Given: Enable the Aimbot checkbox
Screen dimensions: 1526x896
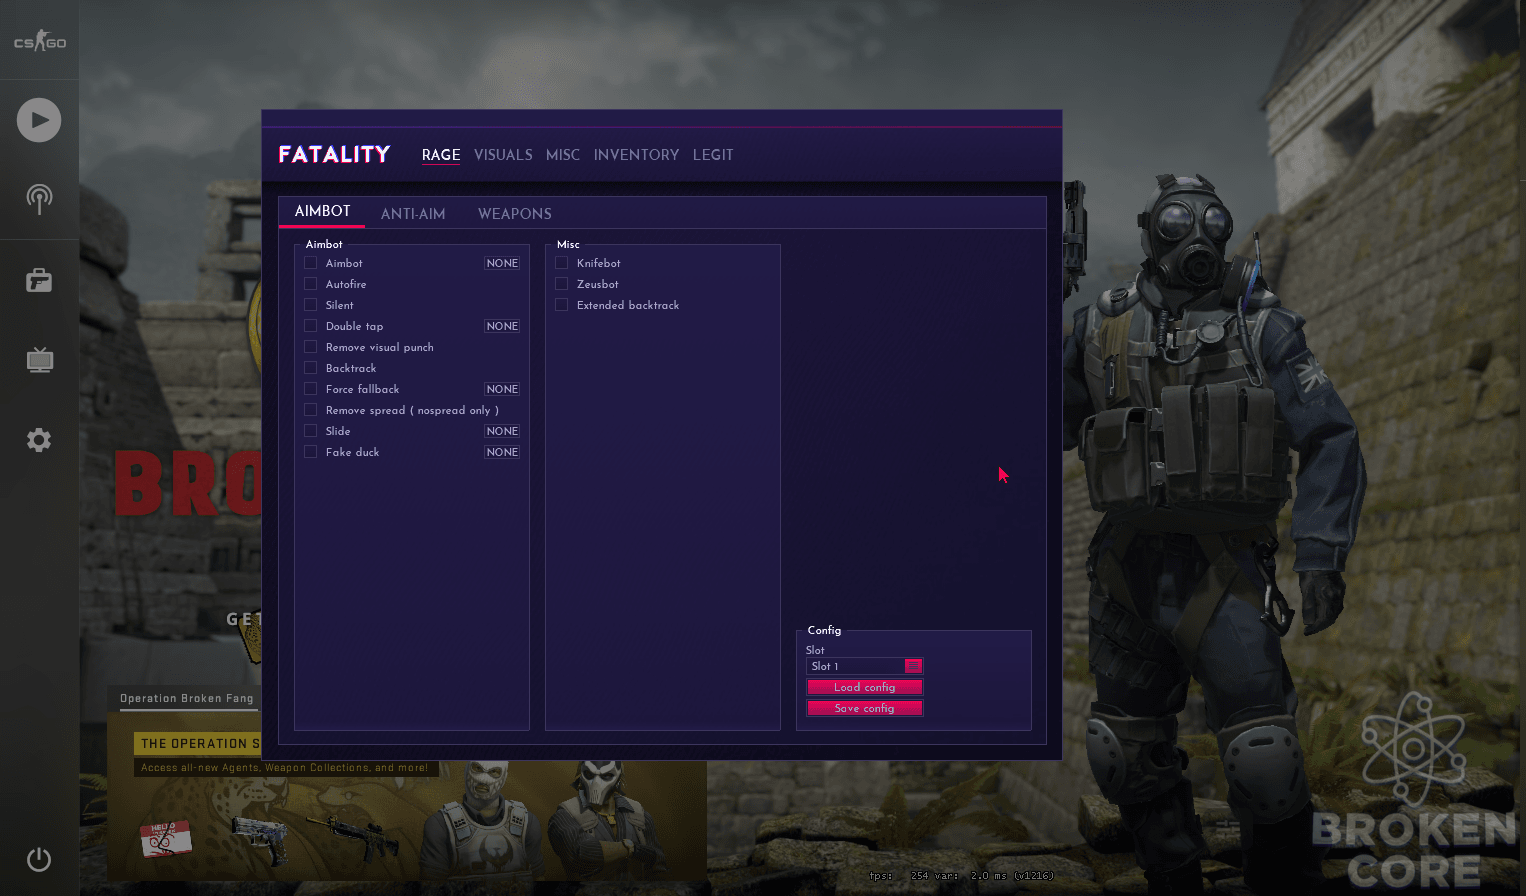Looking at the screenshot, I should coord(310,263).
